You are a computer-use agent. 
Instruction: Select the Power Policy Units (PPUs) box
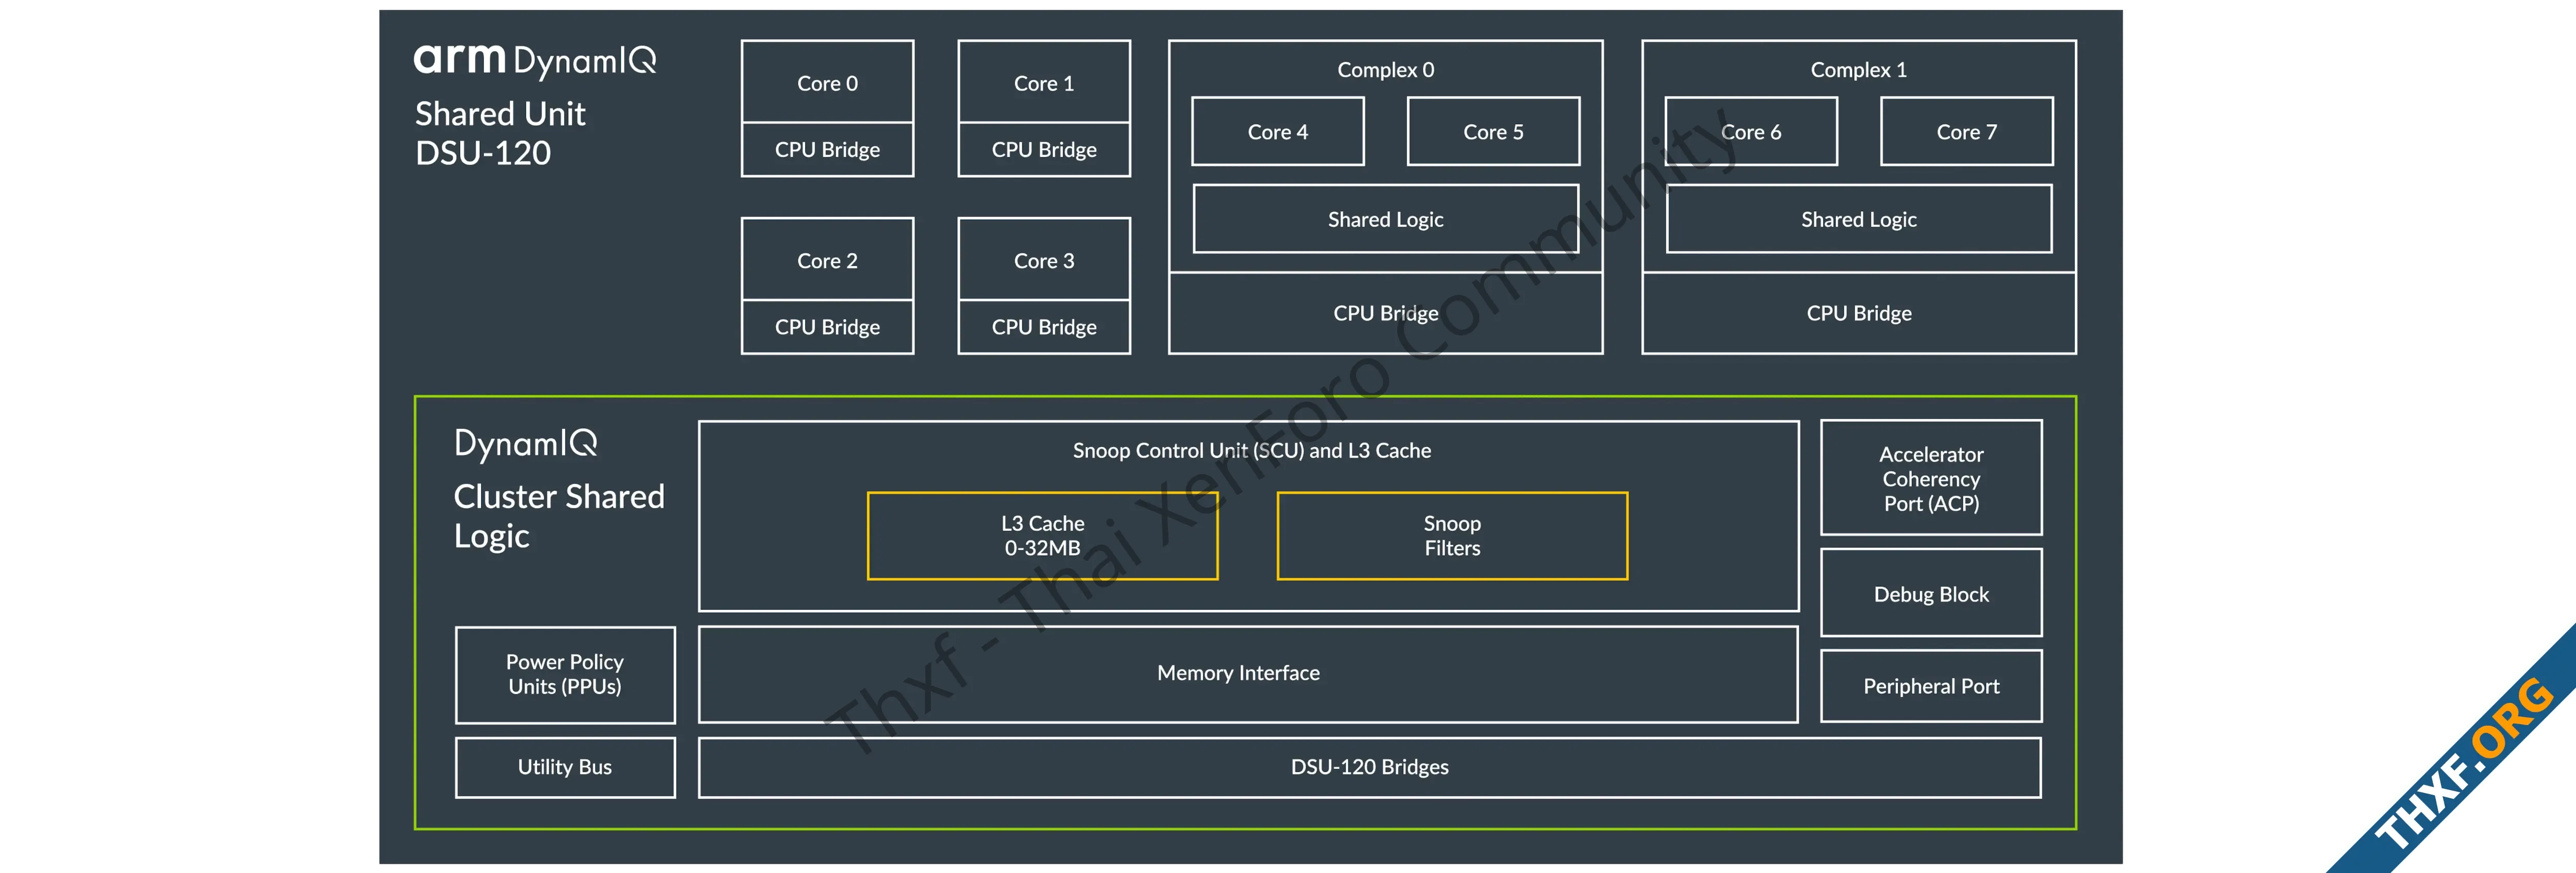[565, 674]
